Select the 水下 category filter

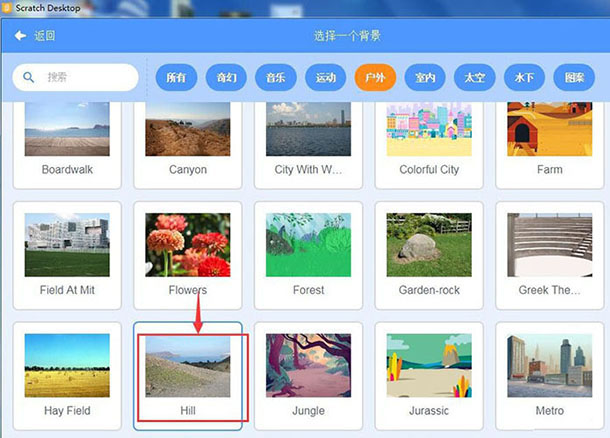[524, 77]
